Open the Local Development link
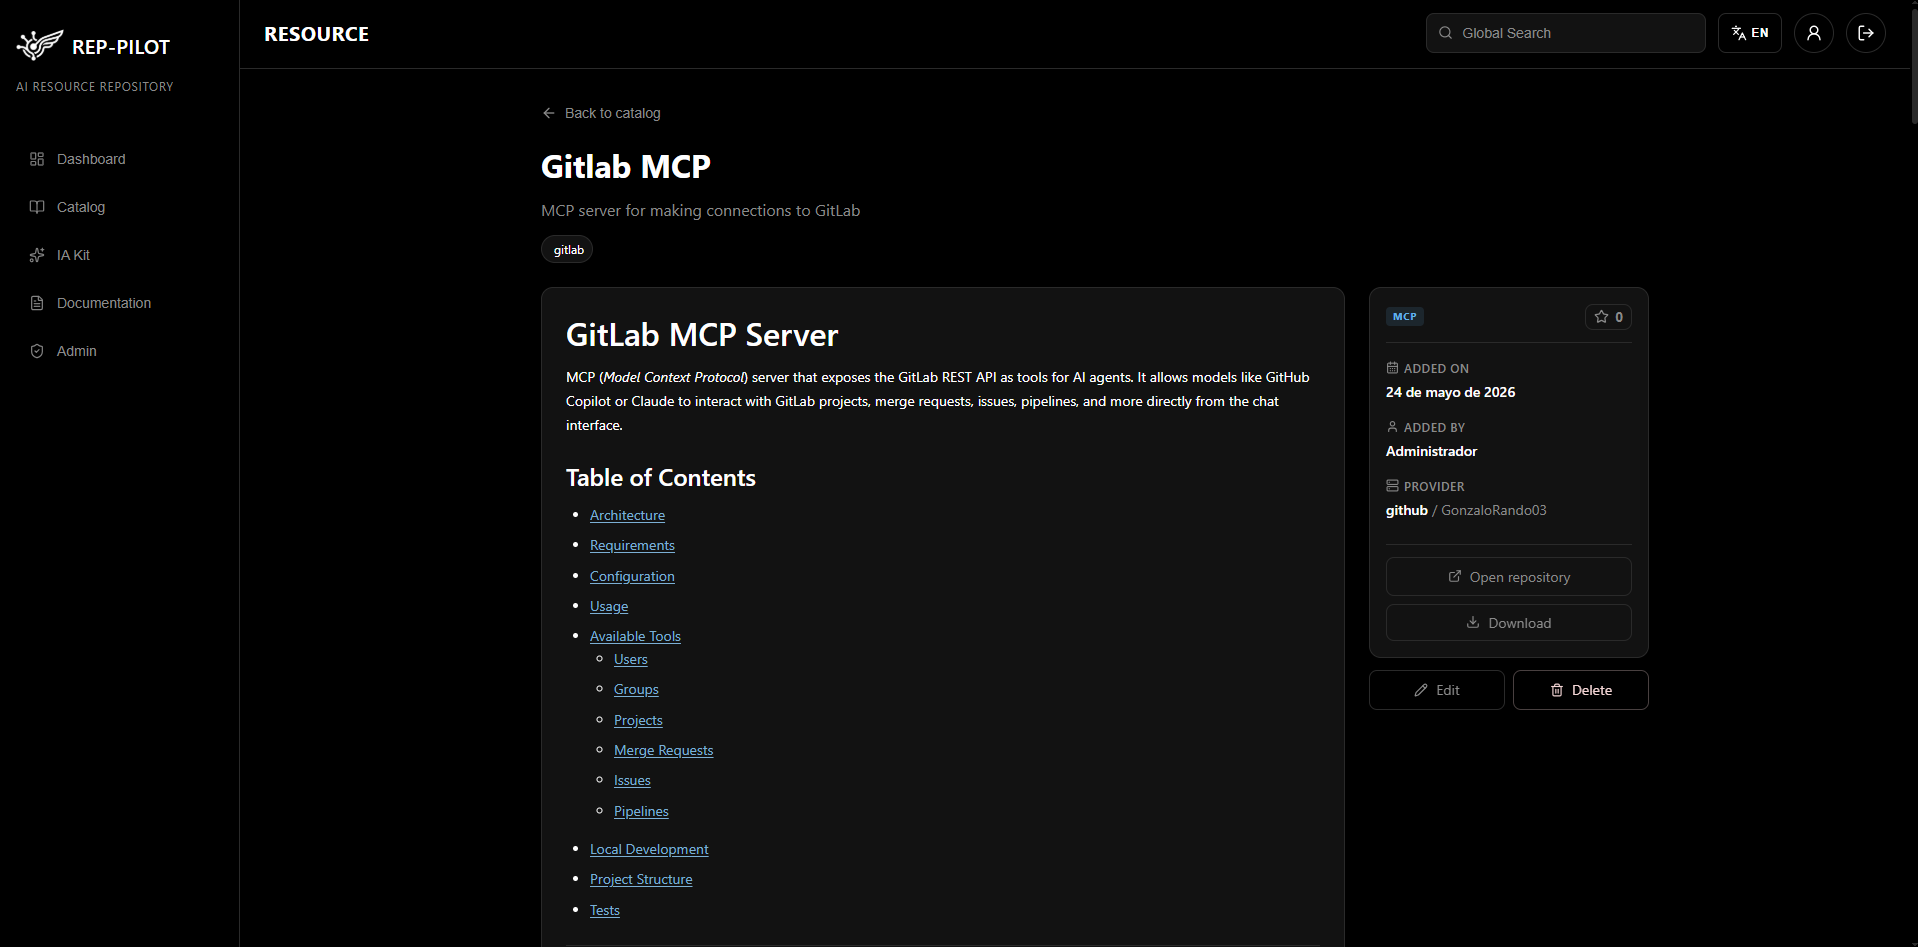The image size is (1918, 947). (x=649, y=849)
